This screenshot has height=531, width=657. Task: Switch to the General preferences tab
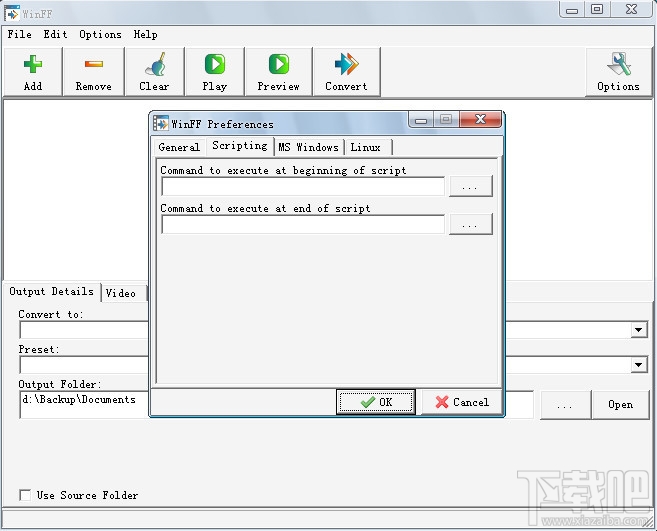[x=179, y=147]
